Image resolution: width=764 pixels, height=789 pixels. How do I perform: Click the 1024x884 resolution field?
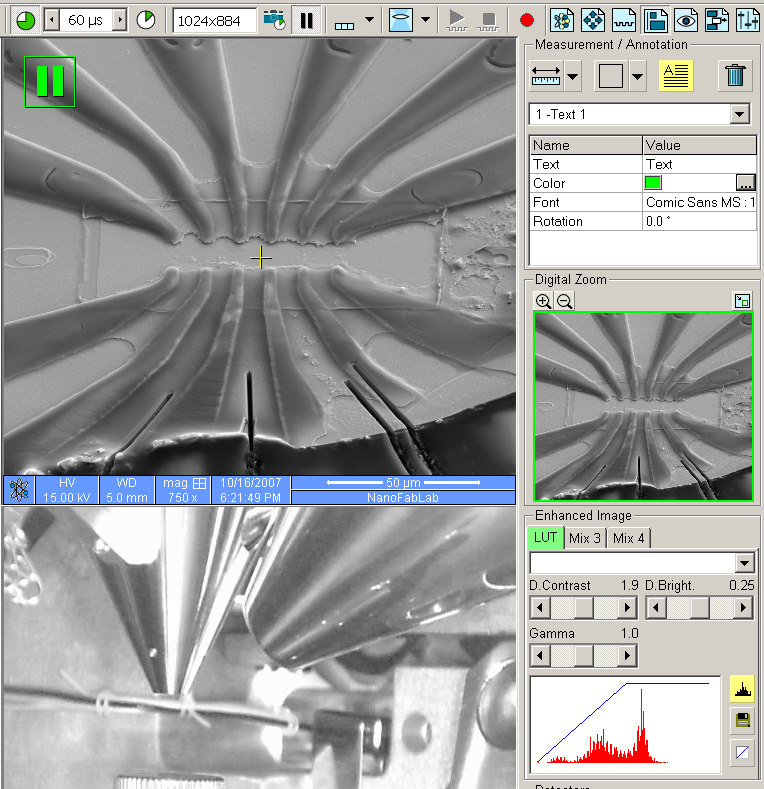214,20
